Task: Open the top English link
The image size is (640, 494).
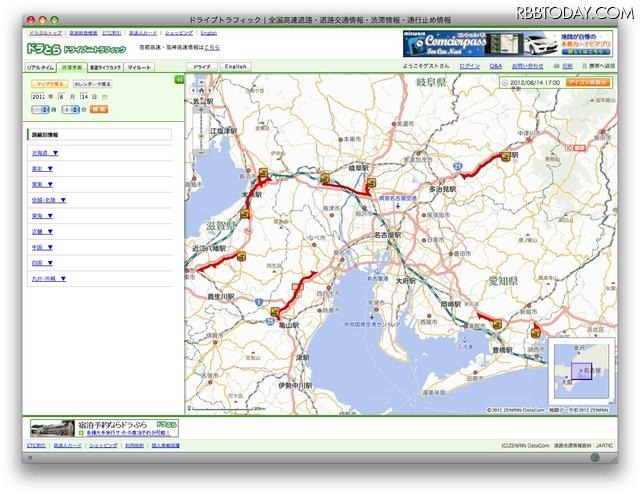Action: click(x=209, y=33)
